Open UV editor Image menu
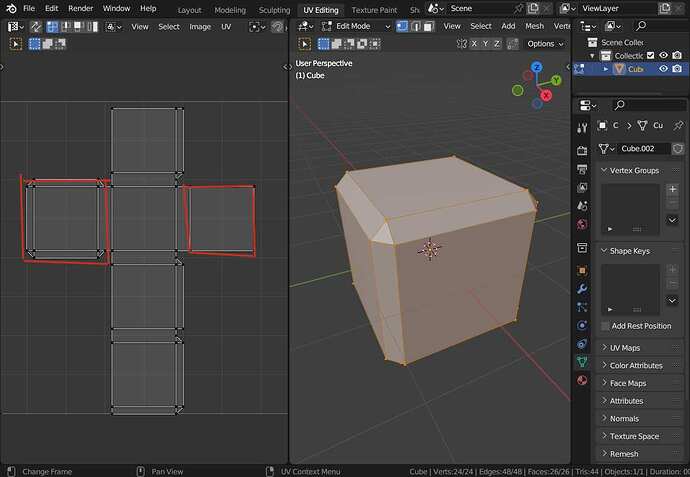Image resolution: width=690 pixels, height=477 pixels. pos(200,27)
